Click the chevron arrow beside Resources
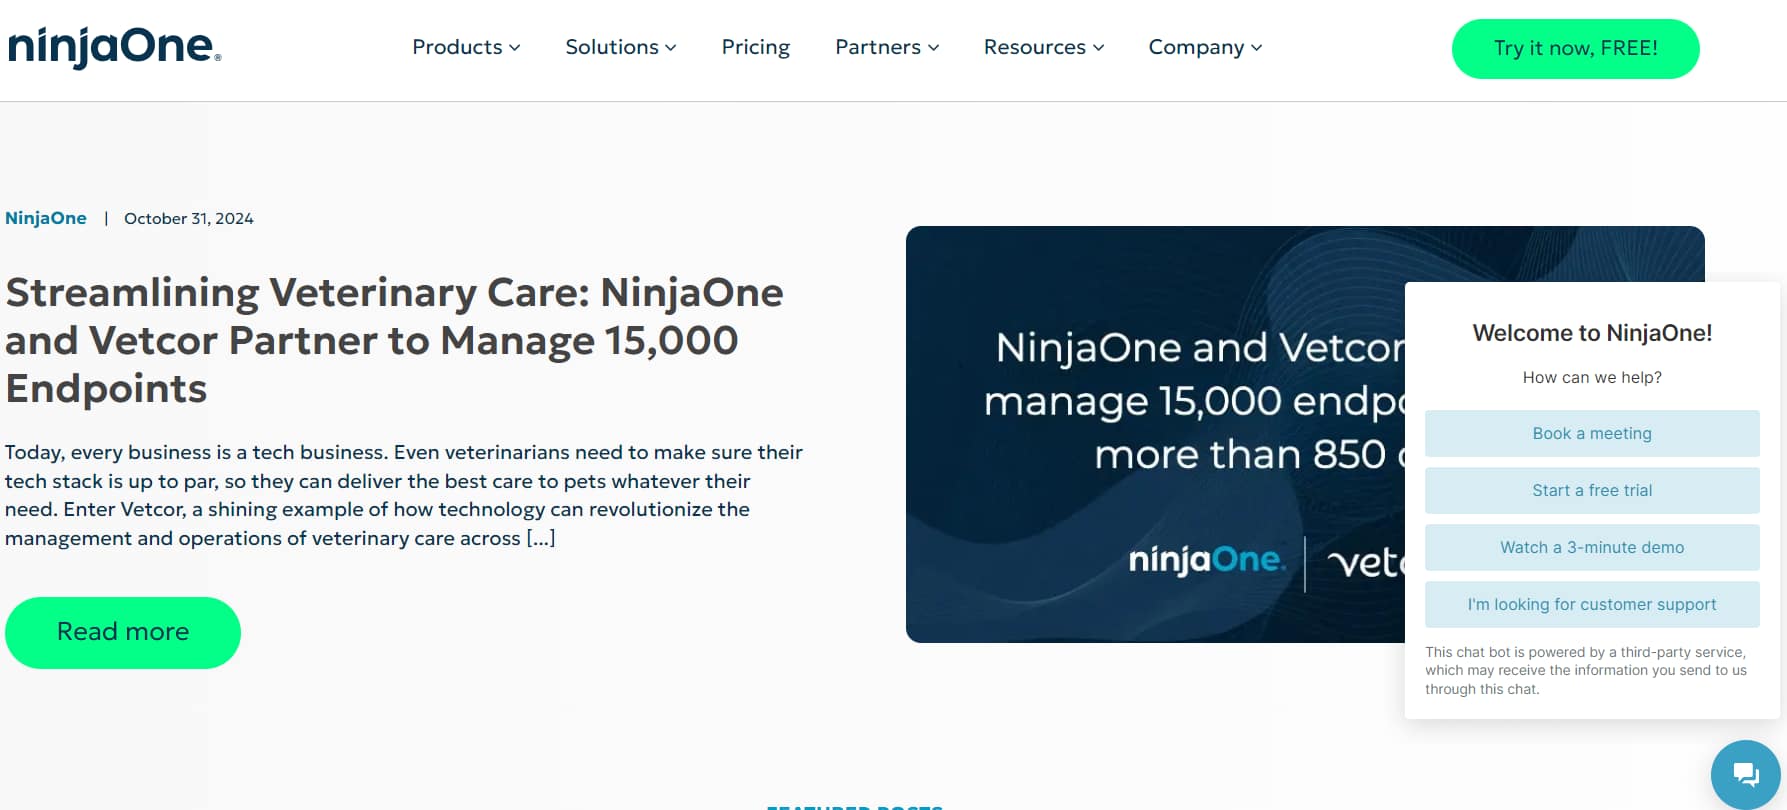This screenshot has height=810, width=1787. click(1099, 48)
